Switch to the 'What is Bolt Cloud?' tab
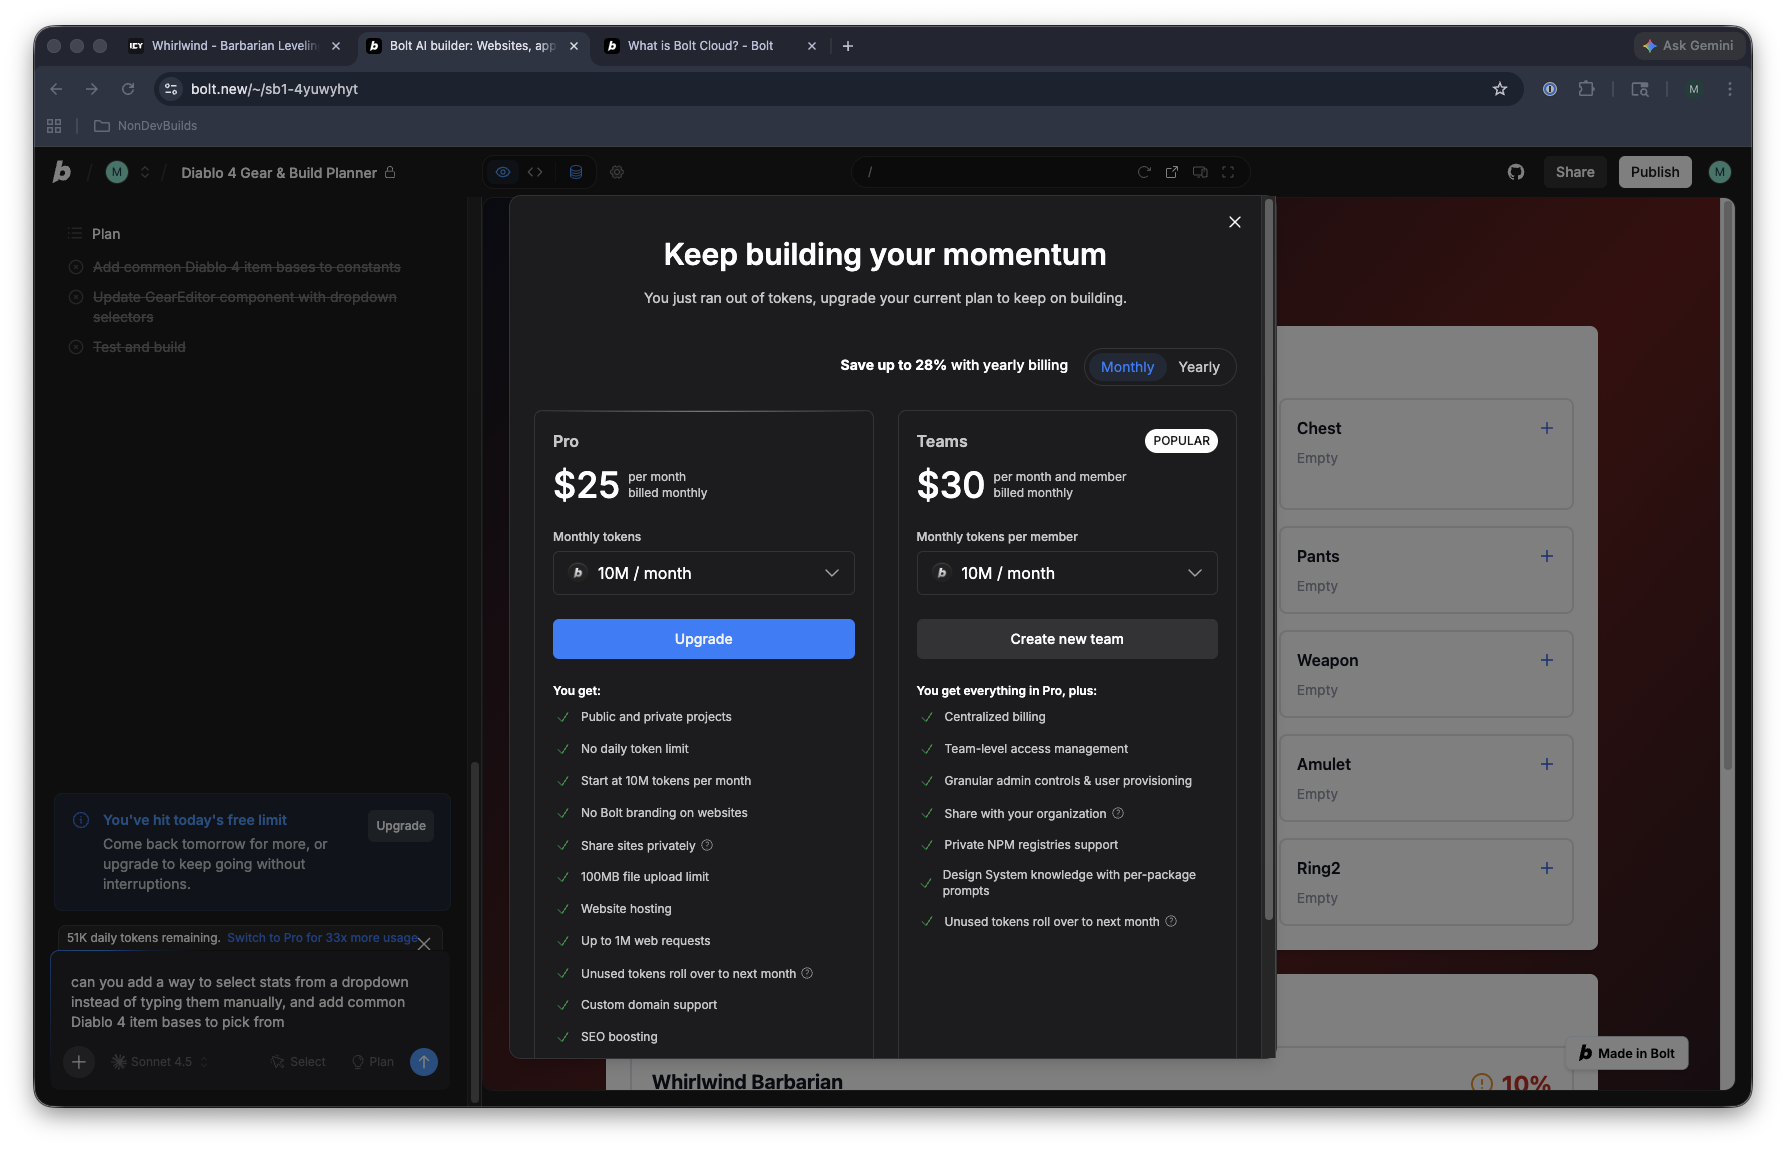 click(x=700, y=45)
